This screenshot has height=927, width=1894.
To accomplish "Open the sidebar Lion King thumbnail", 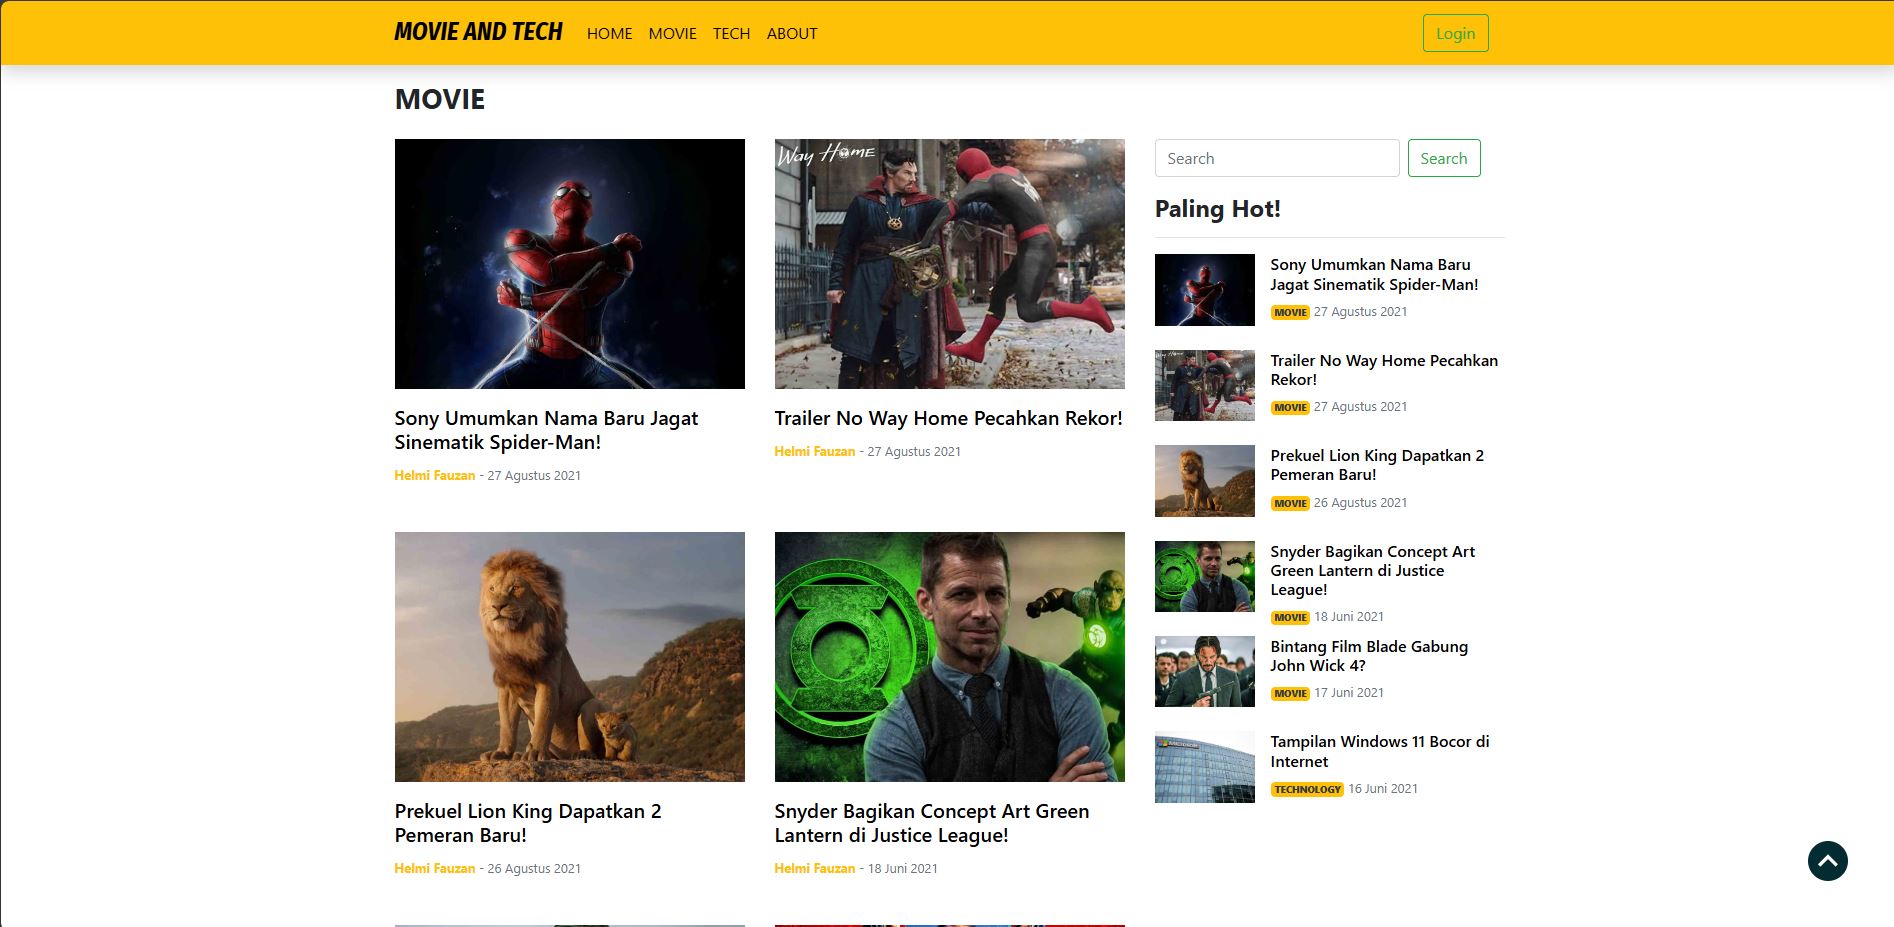I will [x=1204, y=481].
